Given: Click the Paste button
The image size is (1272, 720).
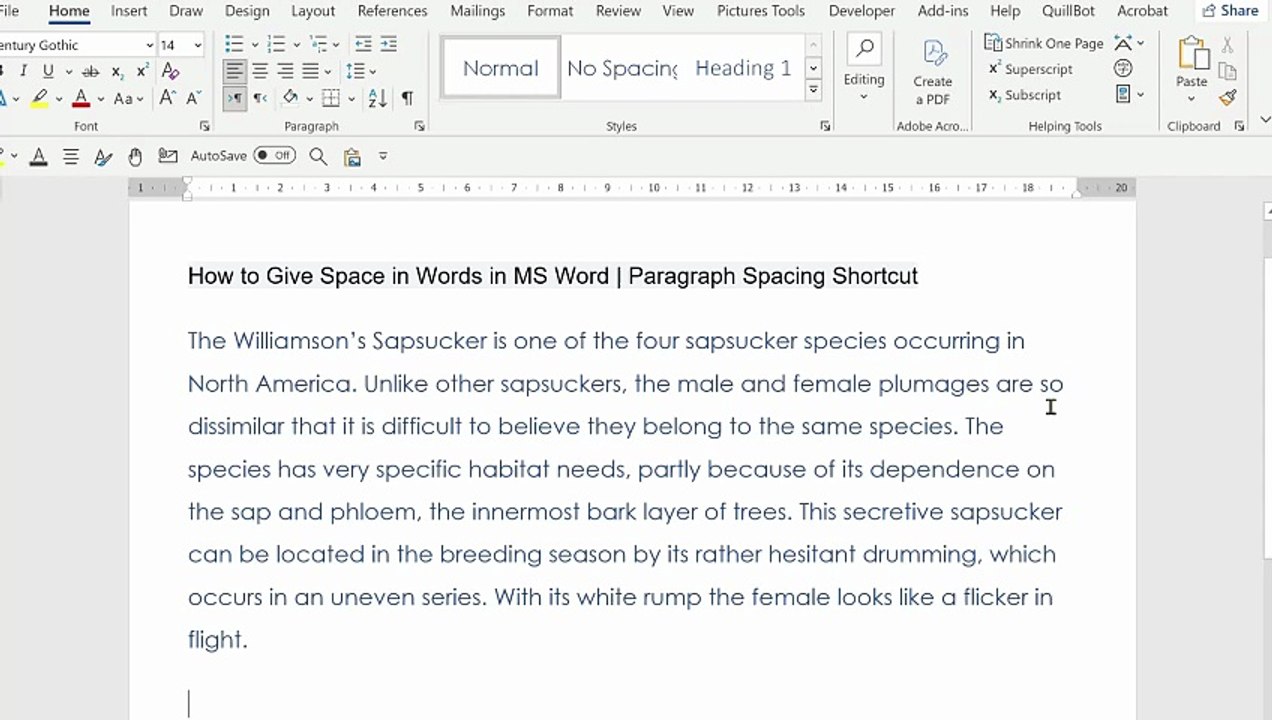Looking at the screenshot, I should pos(1191,62).
